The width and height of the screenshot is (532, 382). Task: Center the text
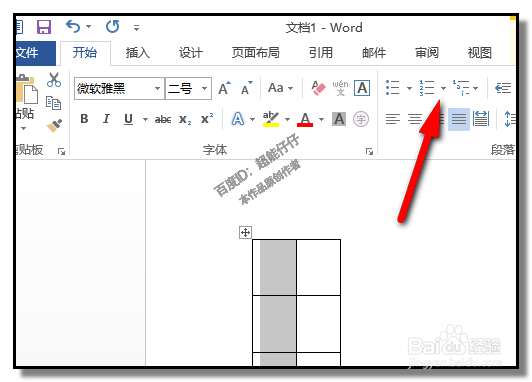click(x=415, y=119)
